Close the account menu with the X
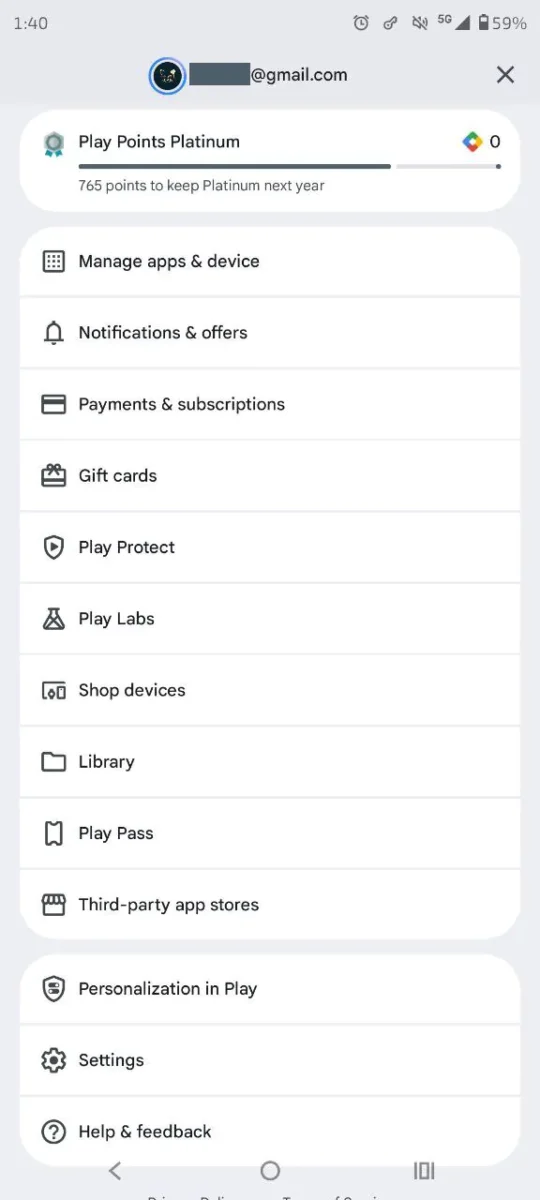 [505, 75]
